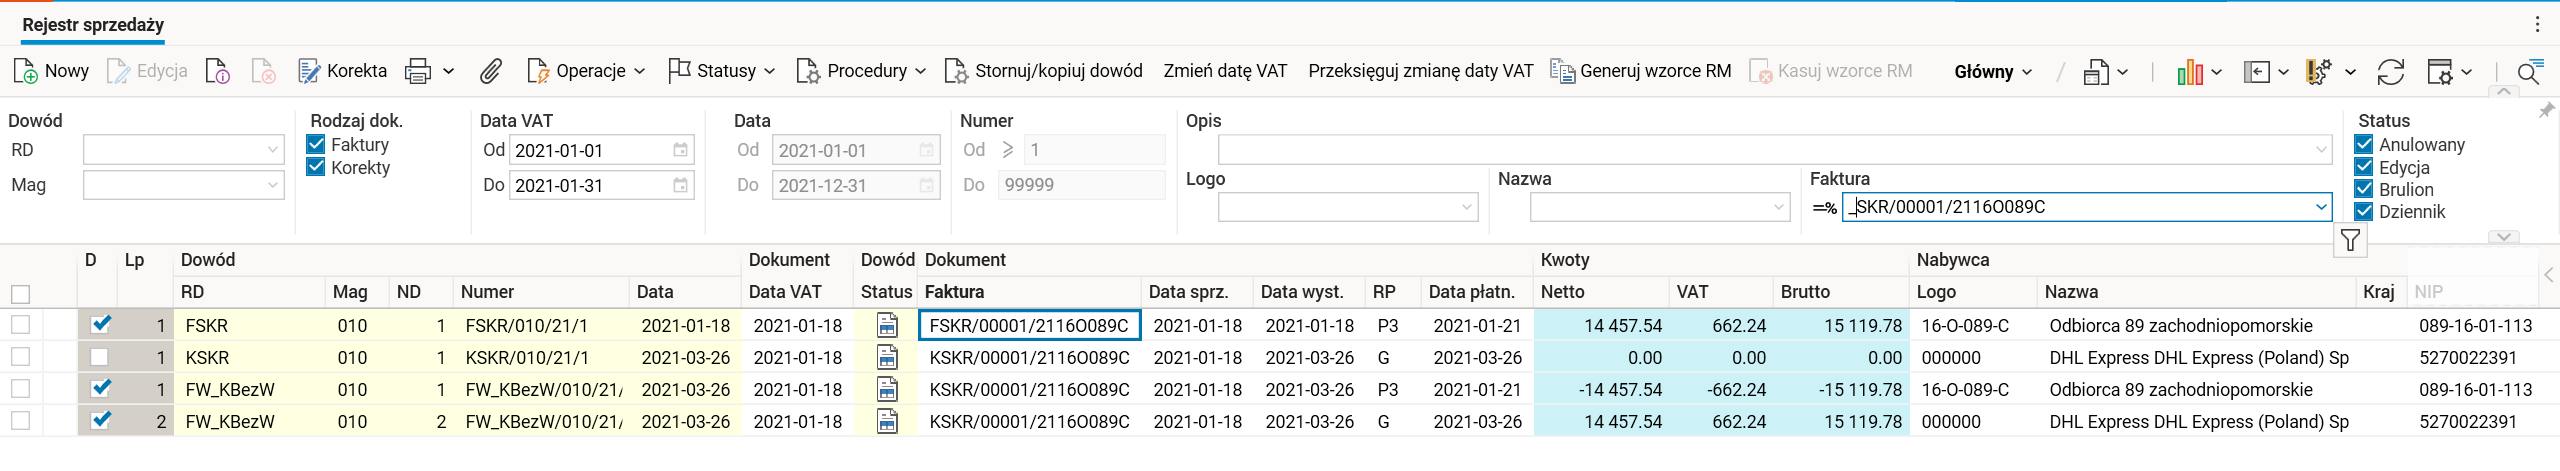The width and height of the screenshot is (2560, 471).
Task: Click the three-dot more options icon
Action: (x=2538, y=25)
